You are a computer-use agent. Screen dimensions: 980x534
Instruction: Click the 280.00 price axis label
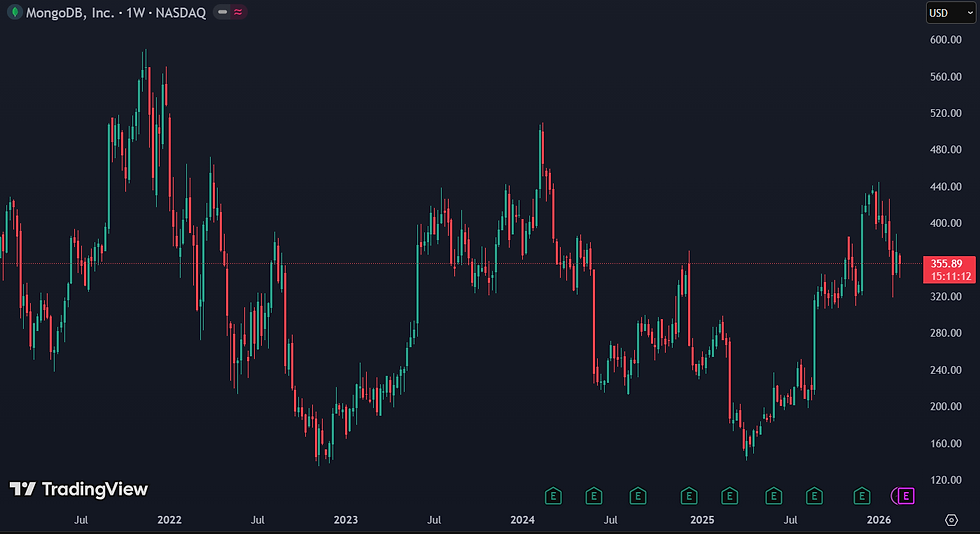point(946,333)
